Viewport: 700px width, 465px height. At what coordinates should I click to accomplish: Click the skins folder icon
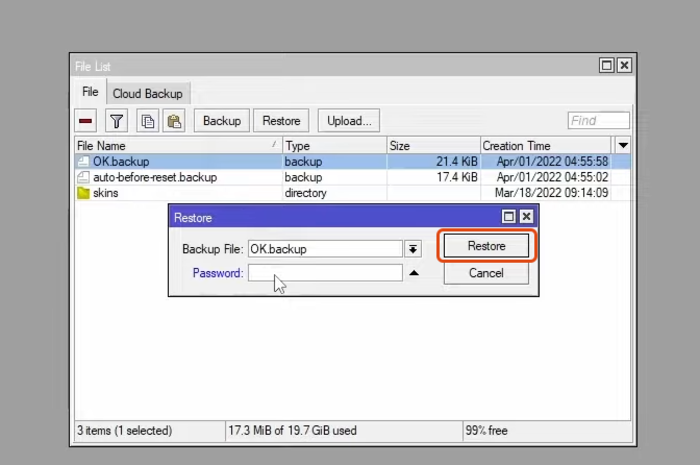click(x=84, y=193)
